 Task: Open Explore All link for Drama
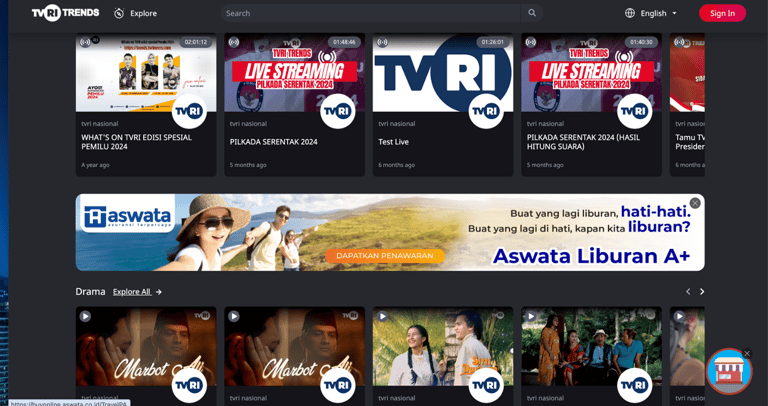[132, 292]
